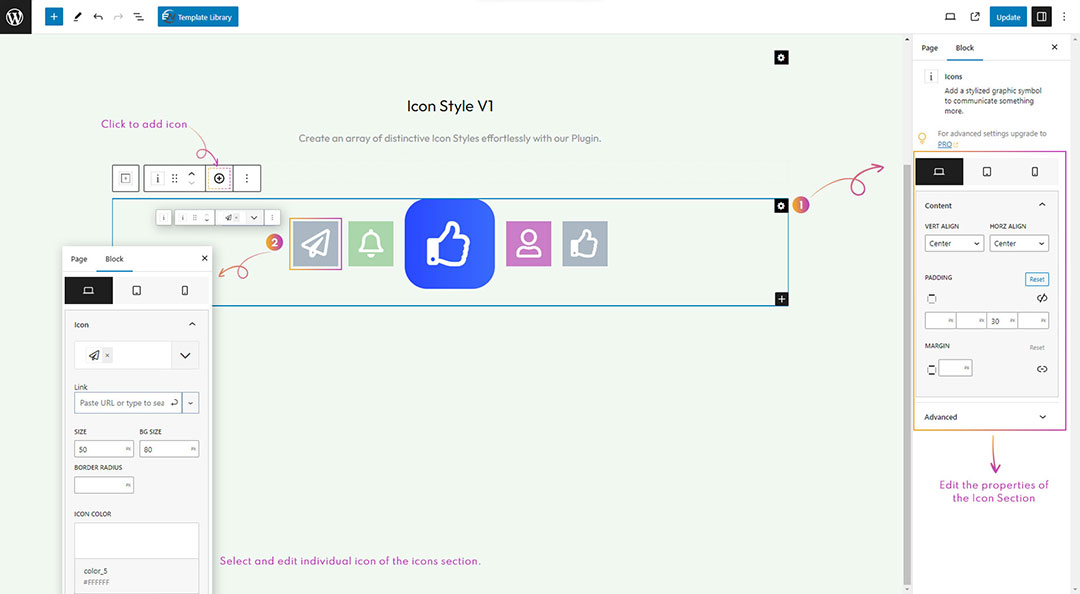Toggle the padding unlink sides button
The width and height of the screenshot is (1080, 594).
(x=1041, y=298)
